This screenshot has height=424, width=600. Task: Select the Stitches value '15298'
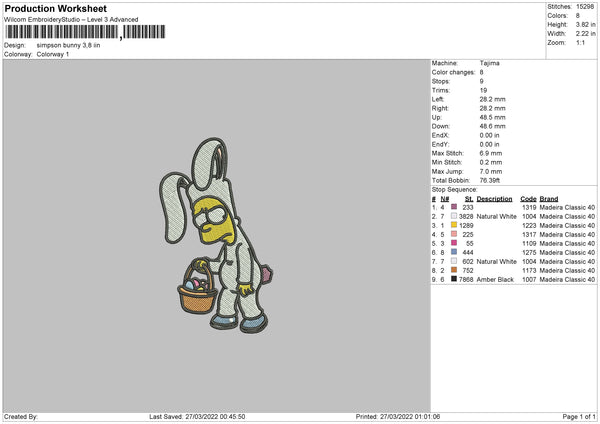[585, 7]
